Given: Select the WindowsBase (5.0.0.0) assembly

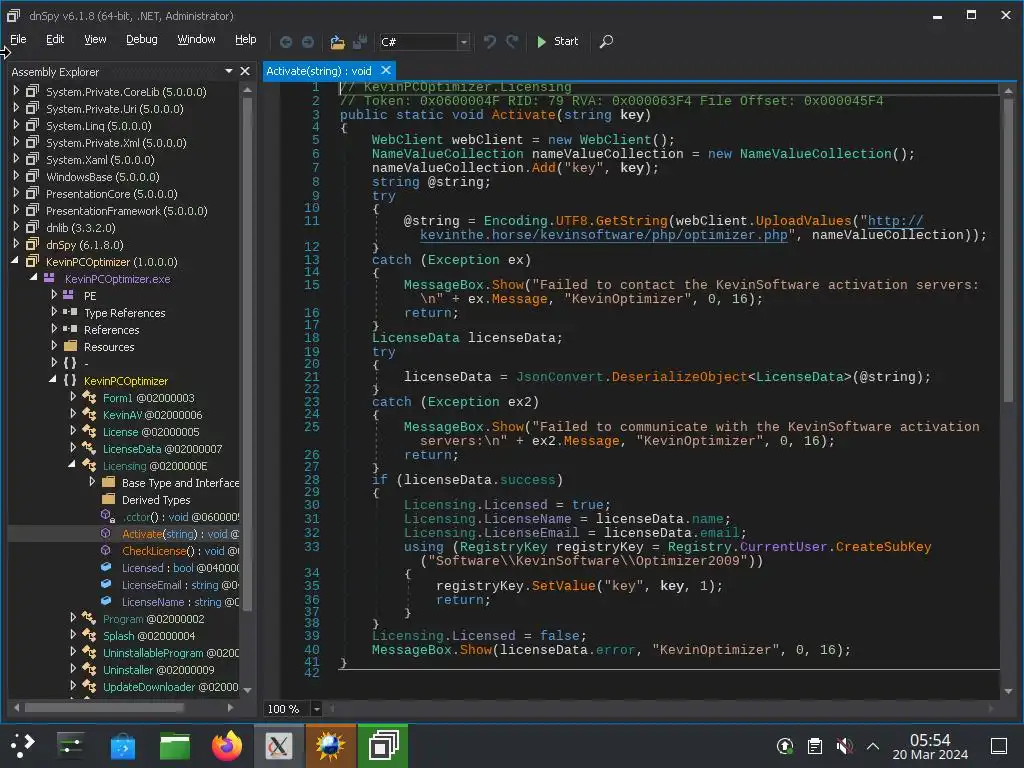Looking at the screenshot, I should pos(103,177).
